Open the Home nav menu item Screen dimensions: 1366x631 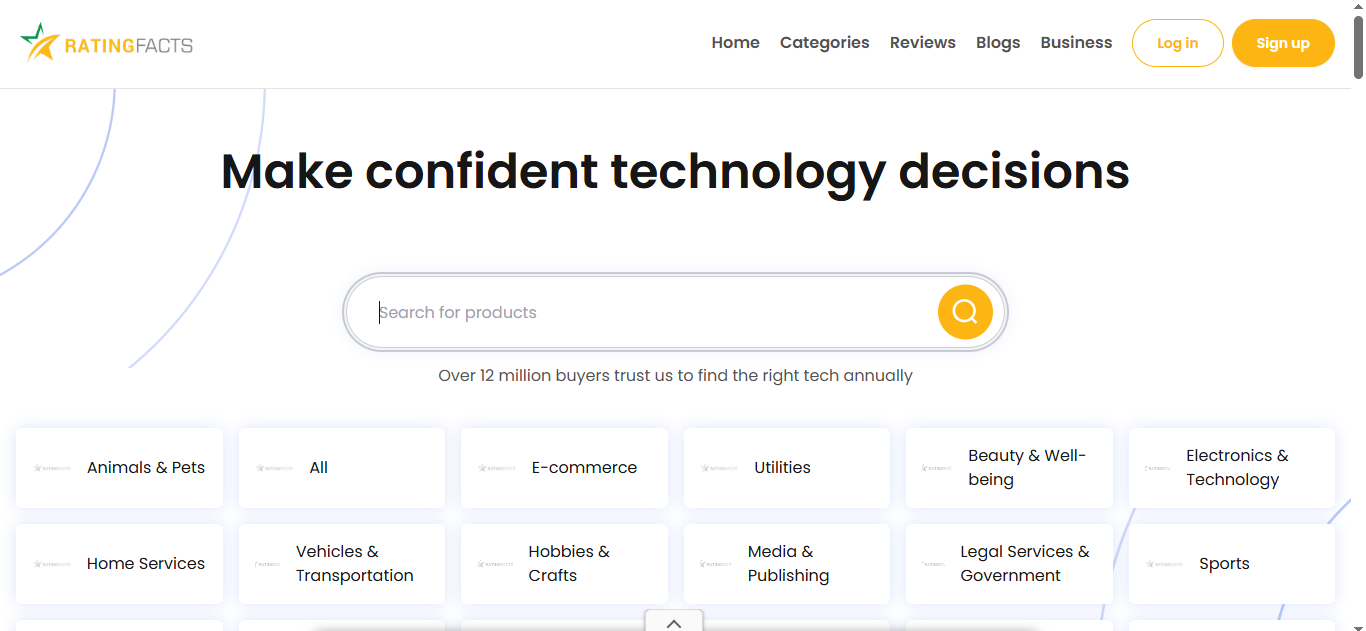coord(735,43)
